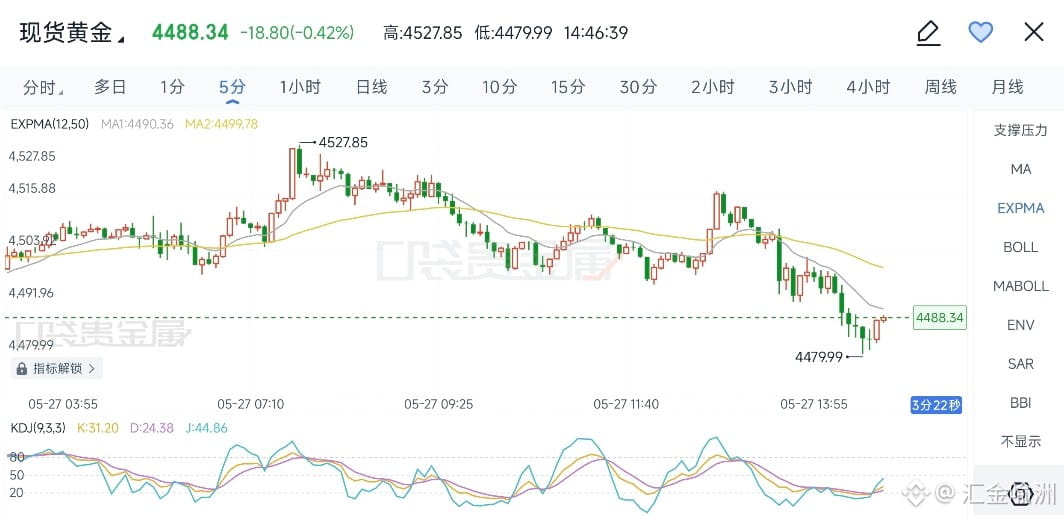
Task: Click the KDJ(9,3,3) indicator label
Action: pos(39,428)
